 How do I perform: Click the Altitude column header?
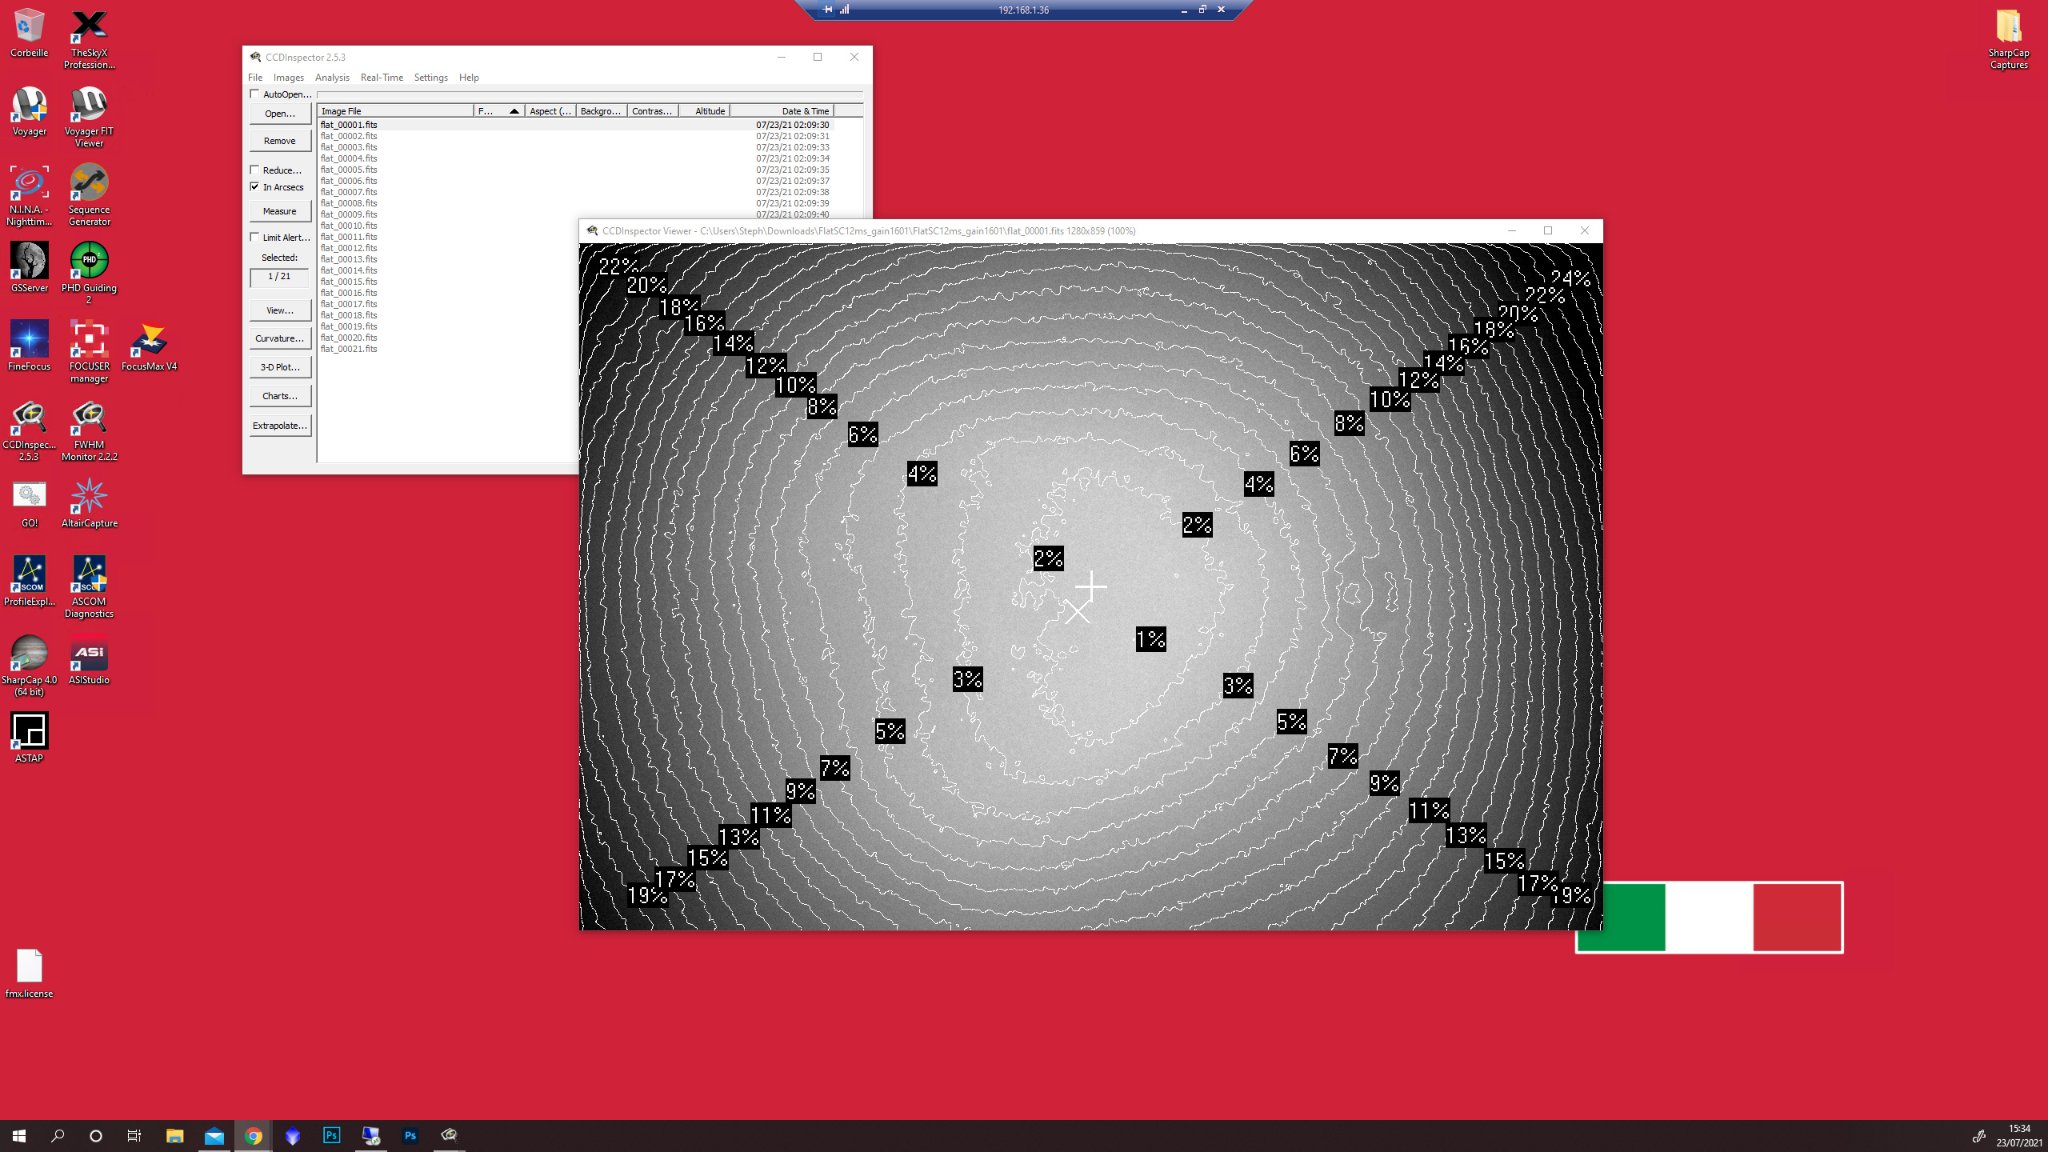pos(704,111)
